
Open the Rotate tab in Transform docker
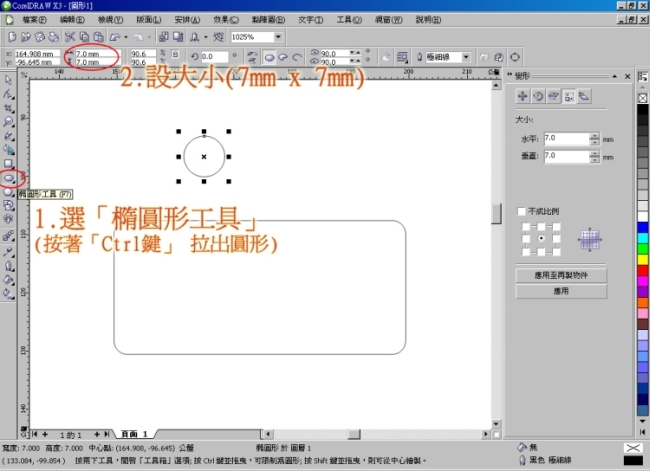coord(538,96)
